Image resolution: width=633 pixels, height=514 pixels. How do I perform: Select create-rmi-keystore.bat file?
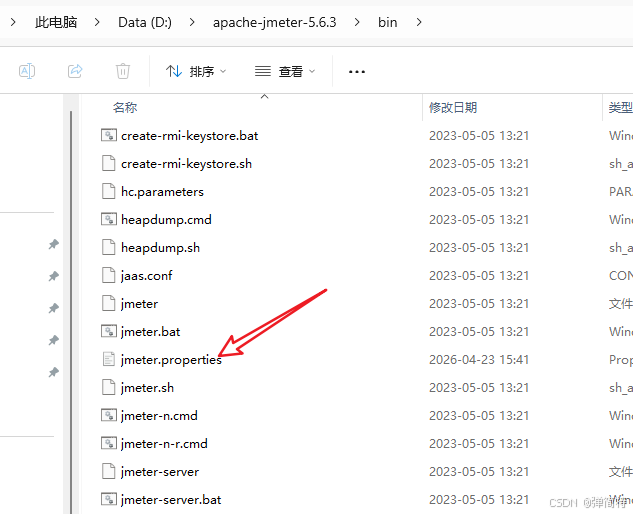(189, 136)
